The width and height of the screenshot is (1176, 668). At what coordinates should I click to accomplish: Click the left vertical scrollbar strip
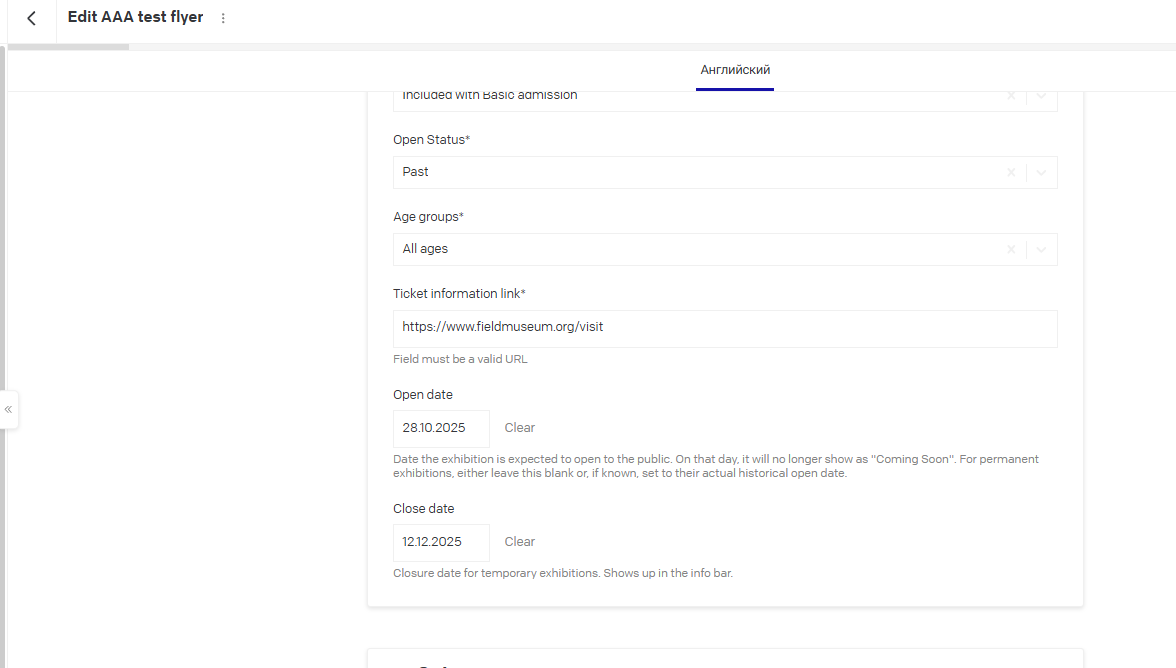[3, 300]
